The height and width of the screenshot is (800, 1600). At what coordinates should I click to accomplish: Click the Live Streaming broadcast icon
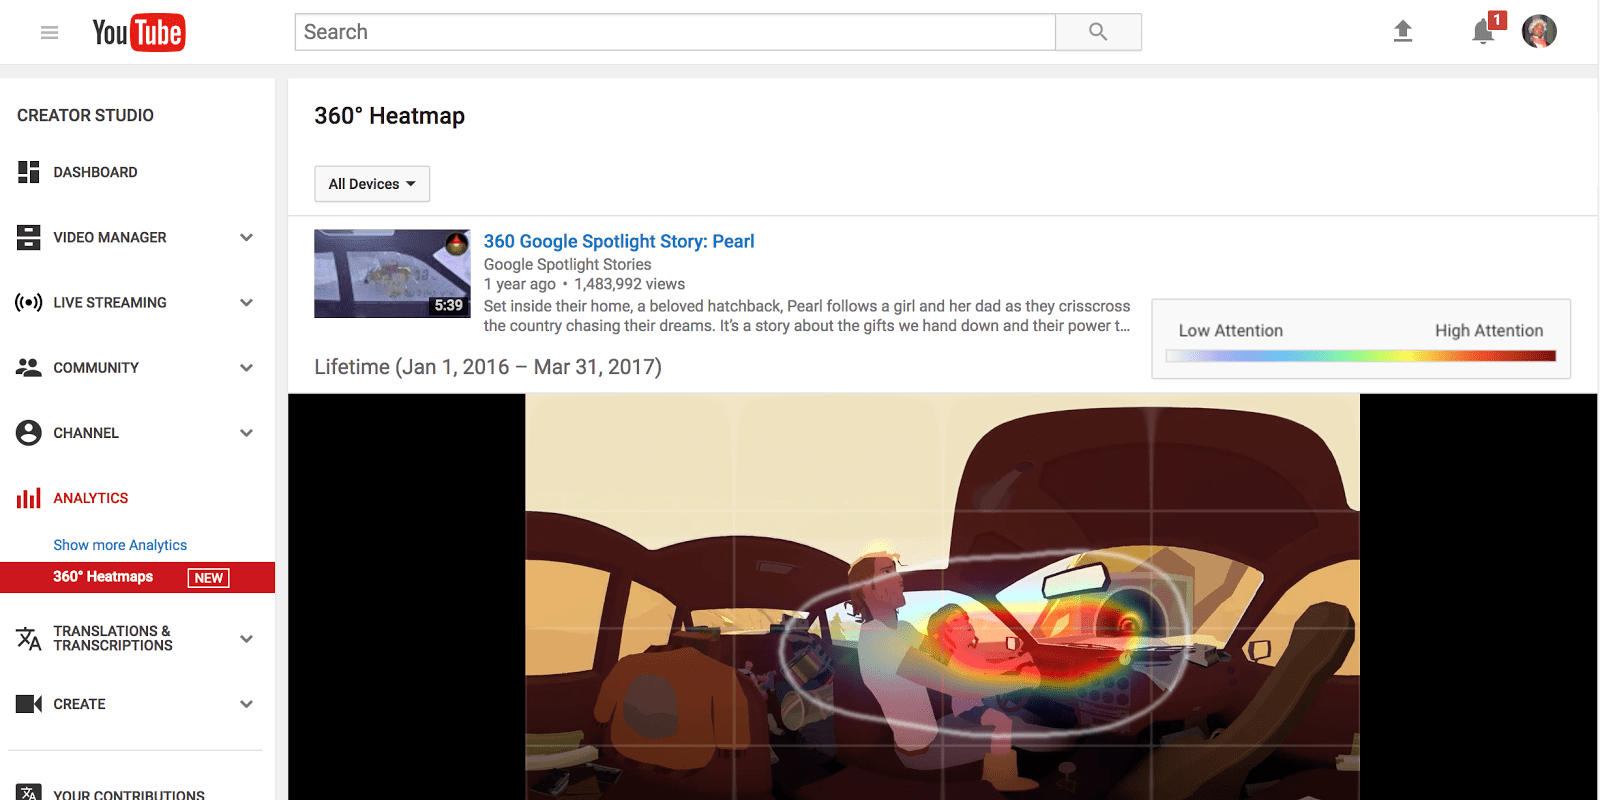tap(29, 302)
